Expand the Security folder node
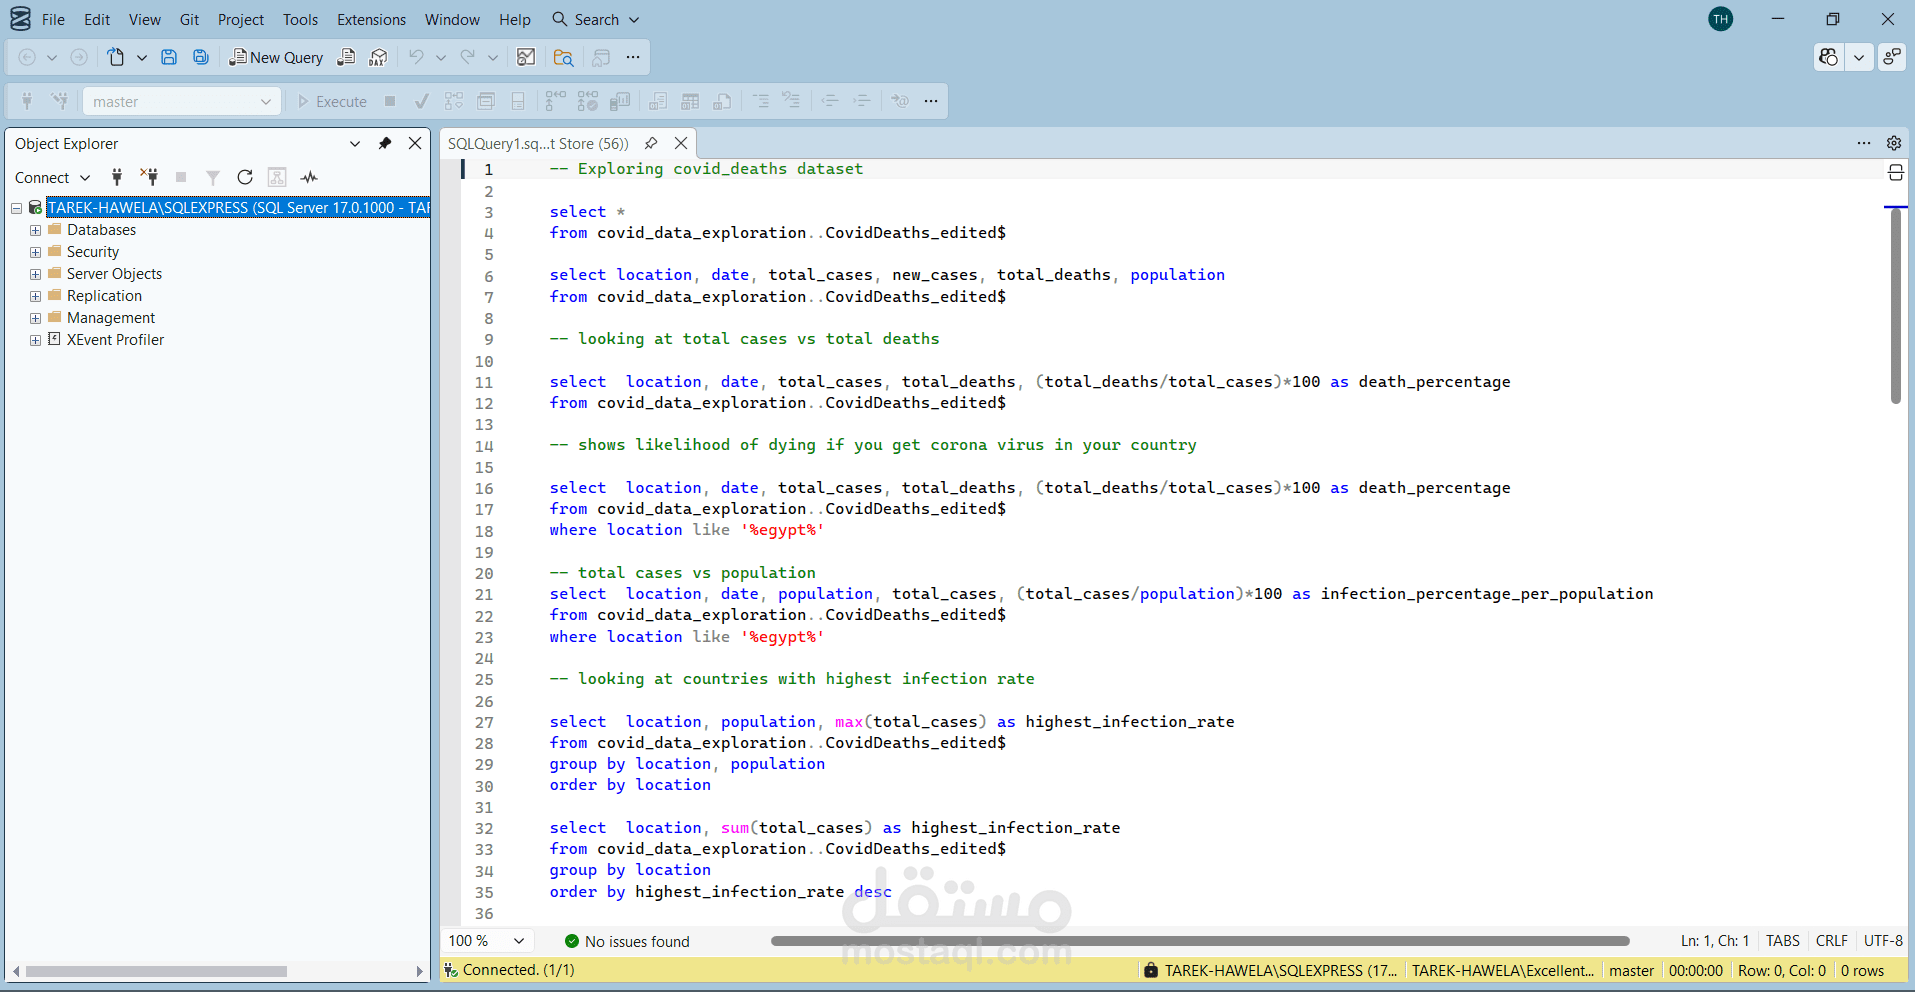This screenshot has height=992, width=1915. pos(35,252)
